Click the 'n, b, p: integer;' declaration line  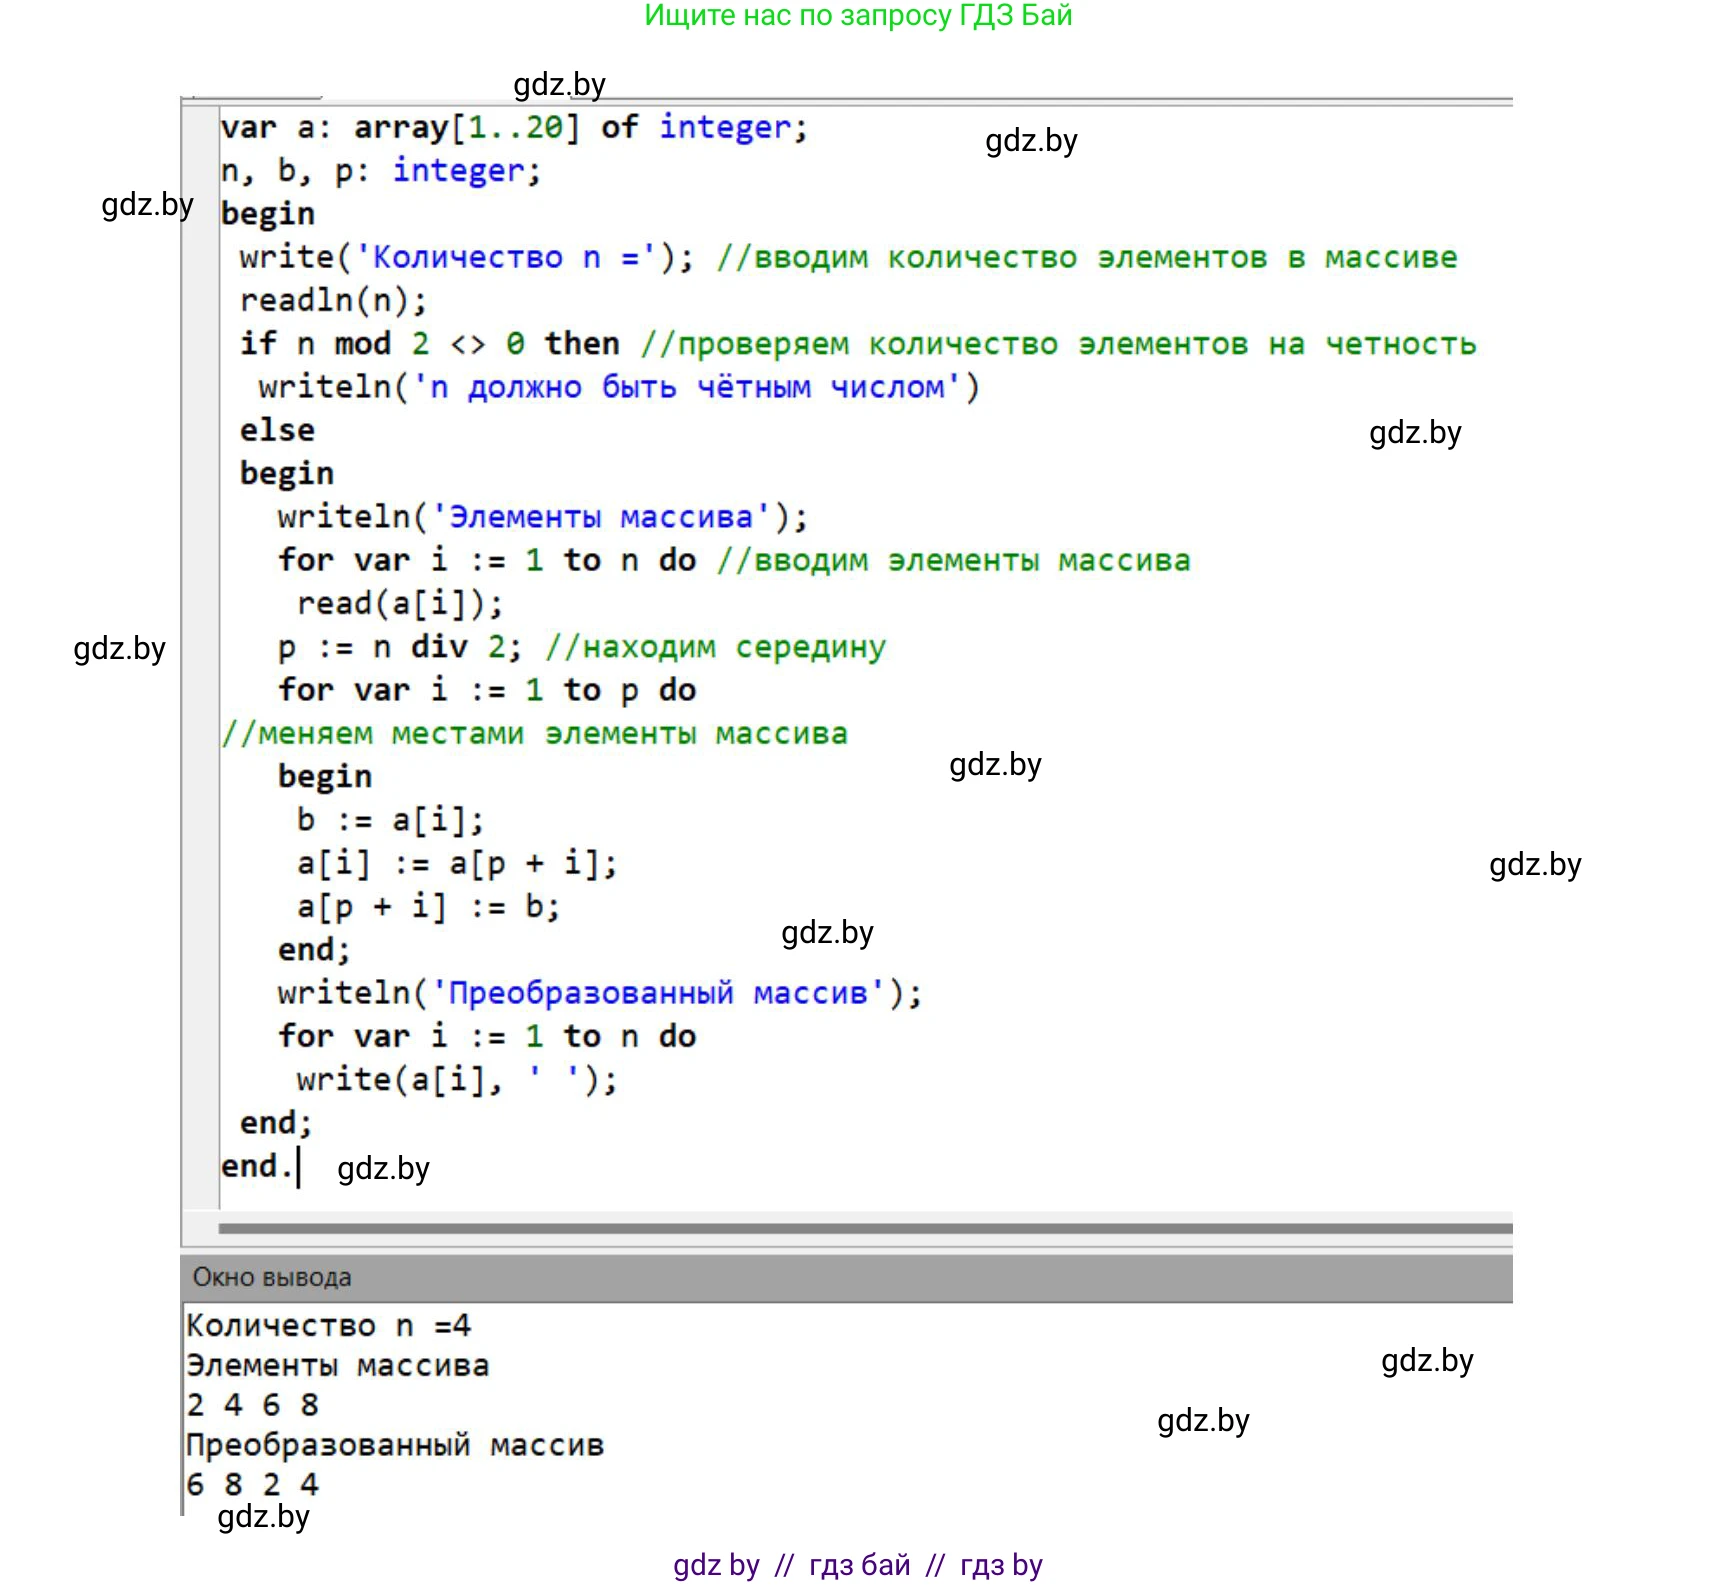pyautogui.click(x=380, y=171)
